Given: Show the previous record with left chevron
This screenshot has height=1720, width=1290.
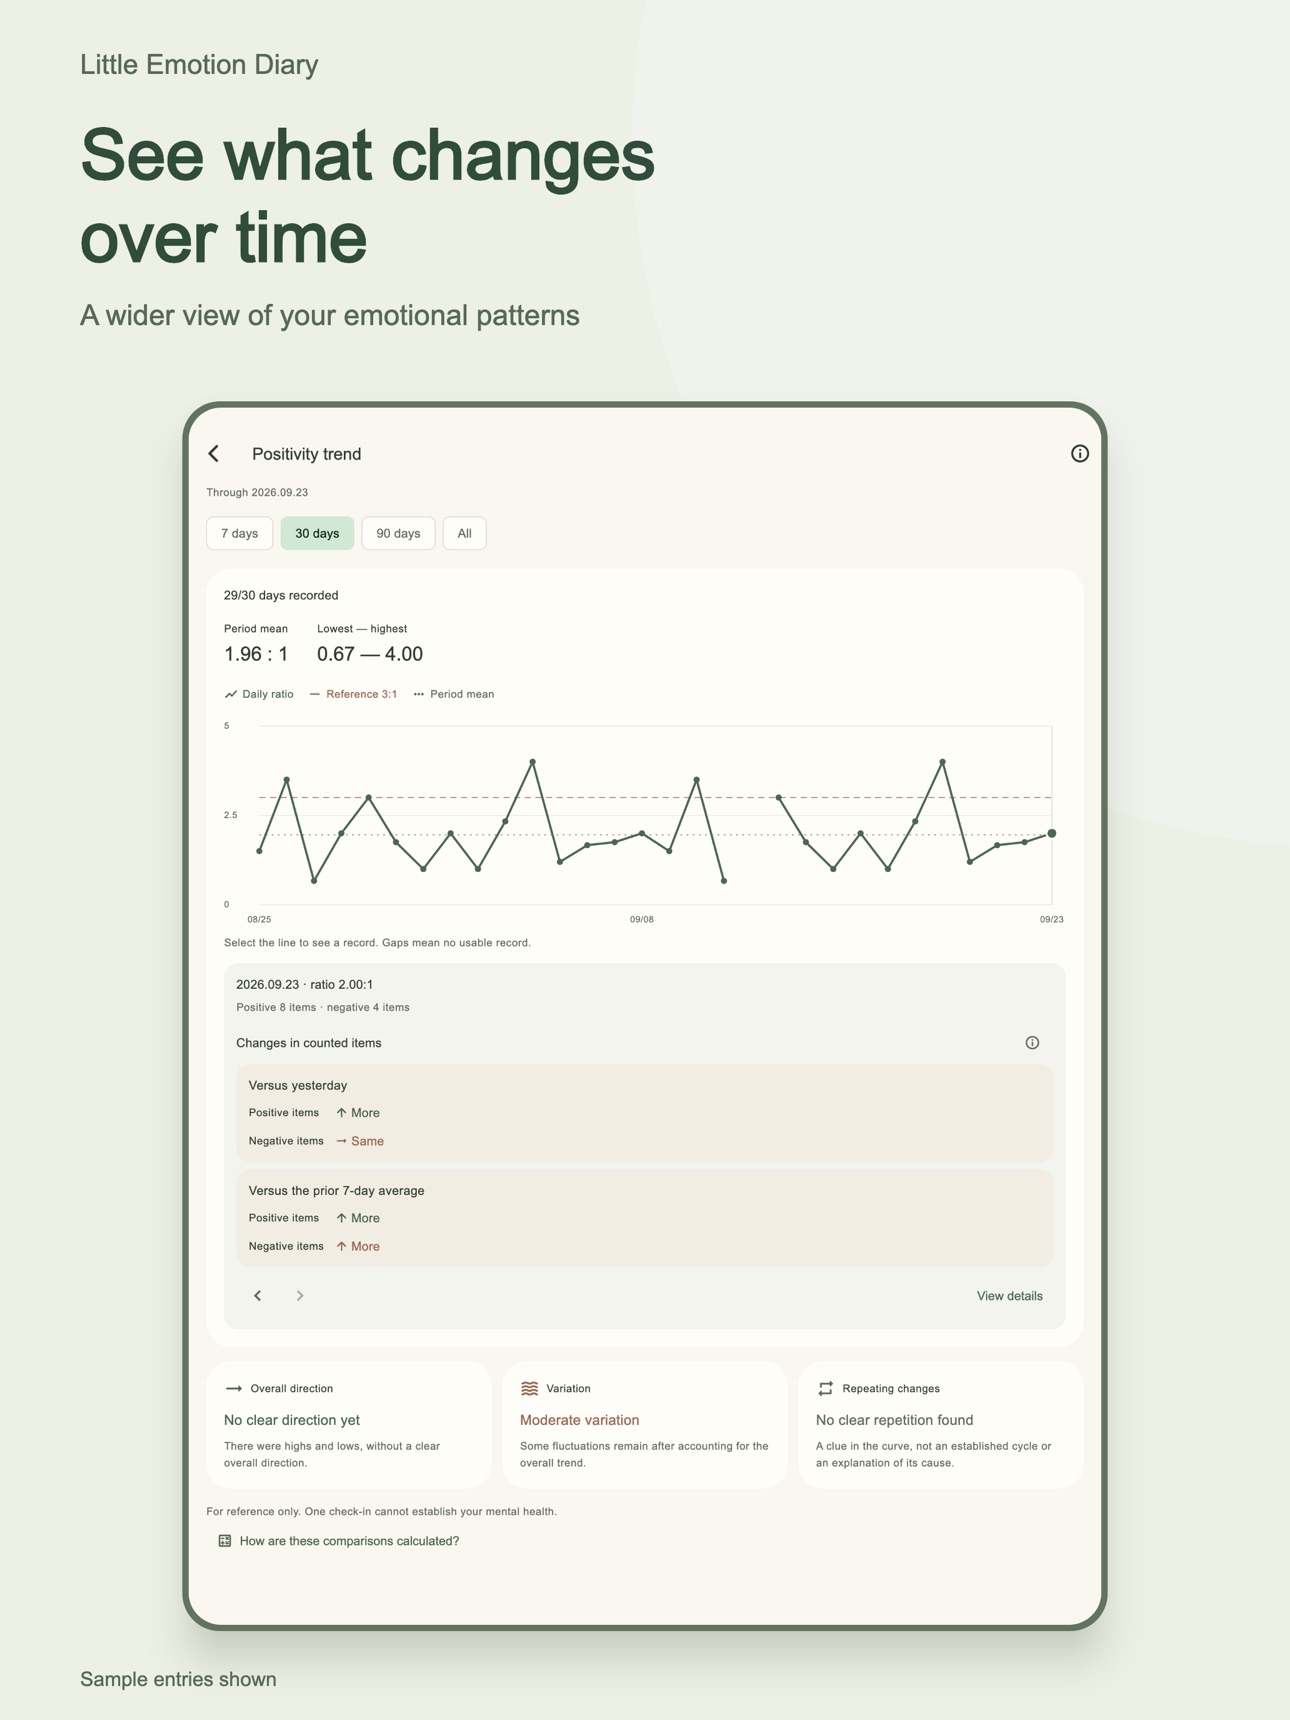Looking at the screenshot, I should click(258, 1296).
